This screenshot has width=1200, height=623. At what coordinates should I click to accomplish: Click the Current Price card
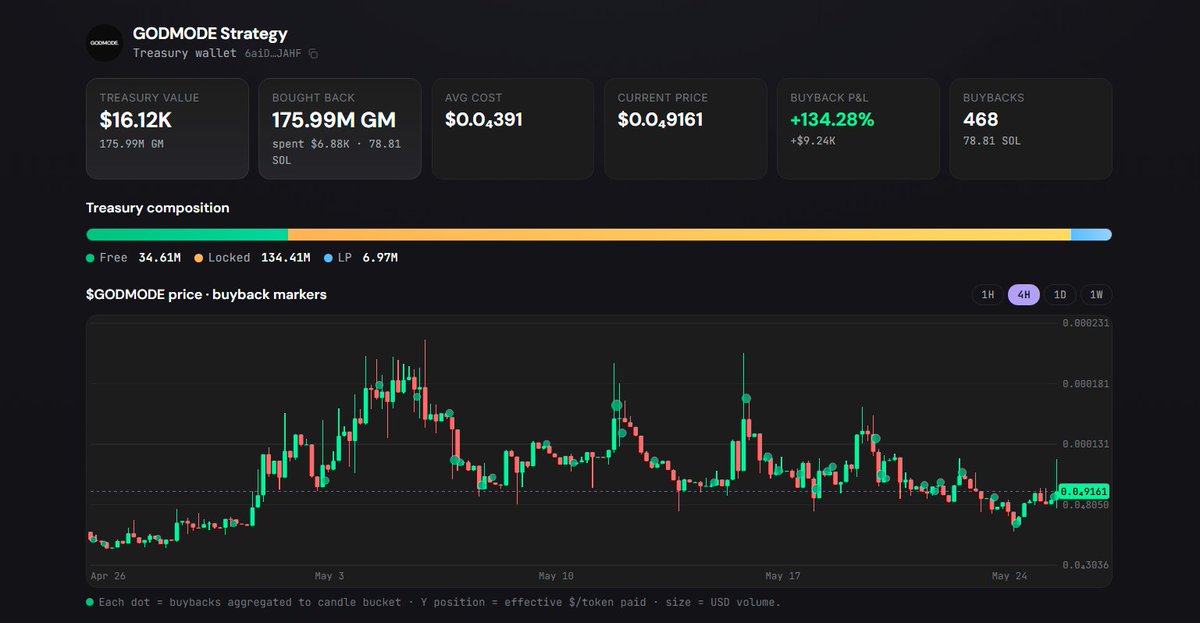point(685,129)
